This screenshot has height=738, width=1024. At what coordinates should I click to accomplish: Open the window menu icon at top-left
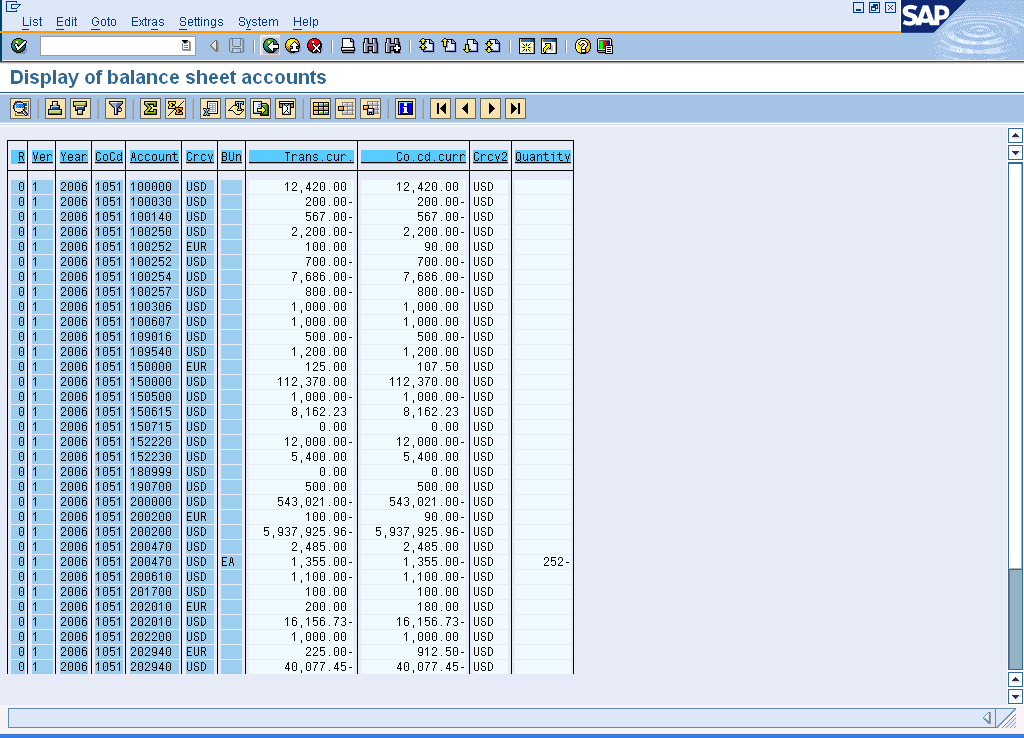(13, 7)
